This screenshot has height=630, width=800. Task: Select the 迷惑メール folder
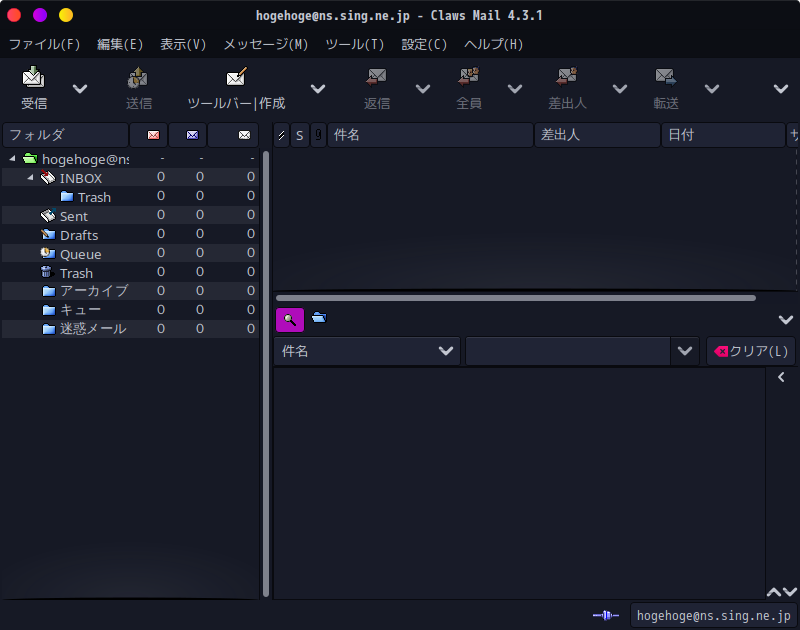tap(131, 329)
